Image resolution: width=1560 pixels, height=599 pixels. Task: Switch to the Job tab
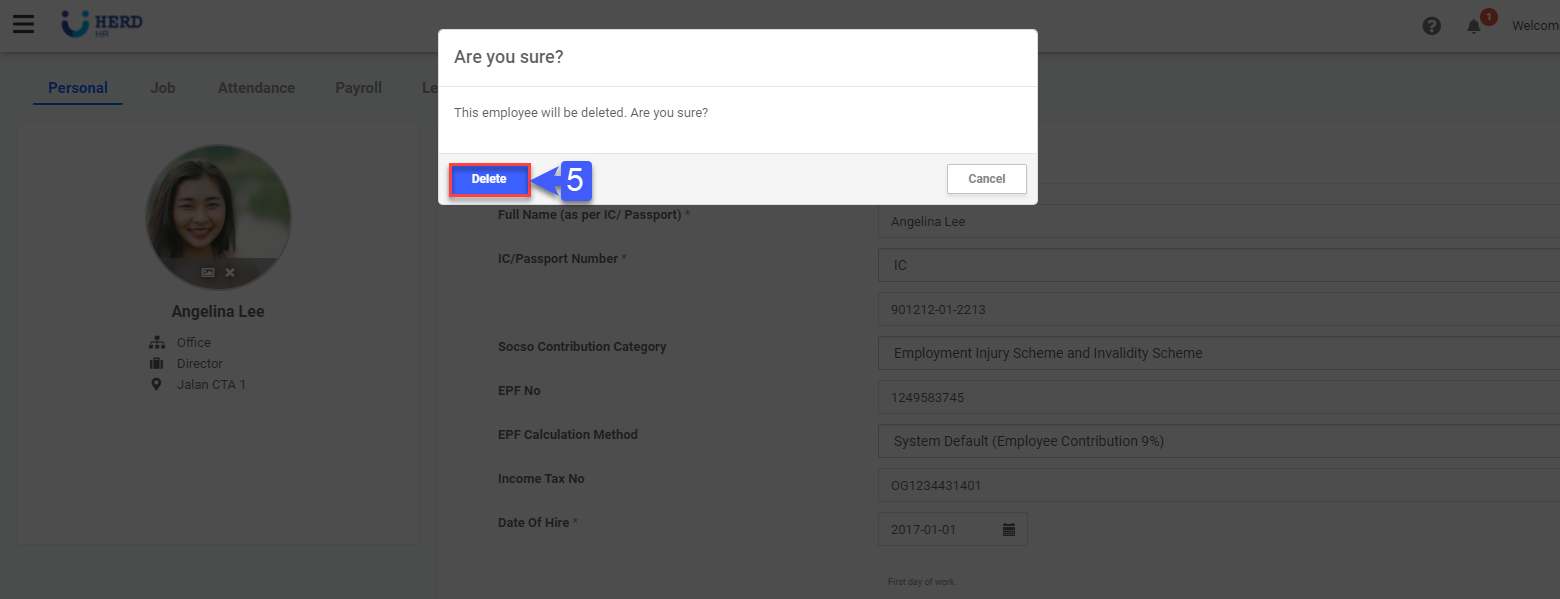163,88
